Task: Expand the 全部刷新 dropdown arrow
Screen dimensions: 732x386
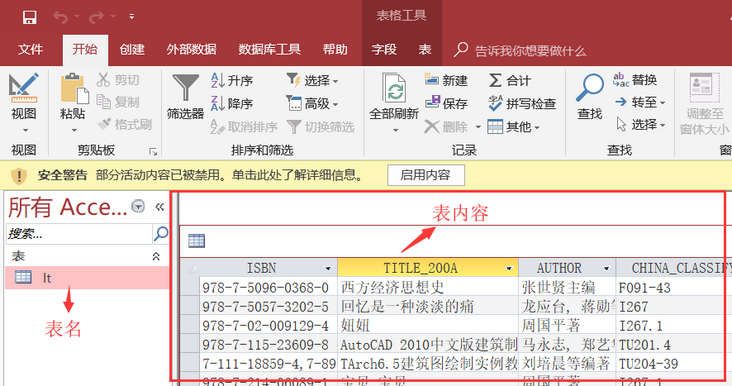Action: click(x=395, y=130)
